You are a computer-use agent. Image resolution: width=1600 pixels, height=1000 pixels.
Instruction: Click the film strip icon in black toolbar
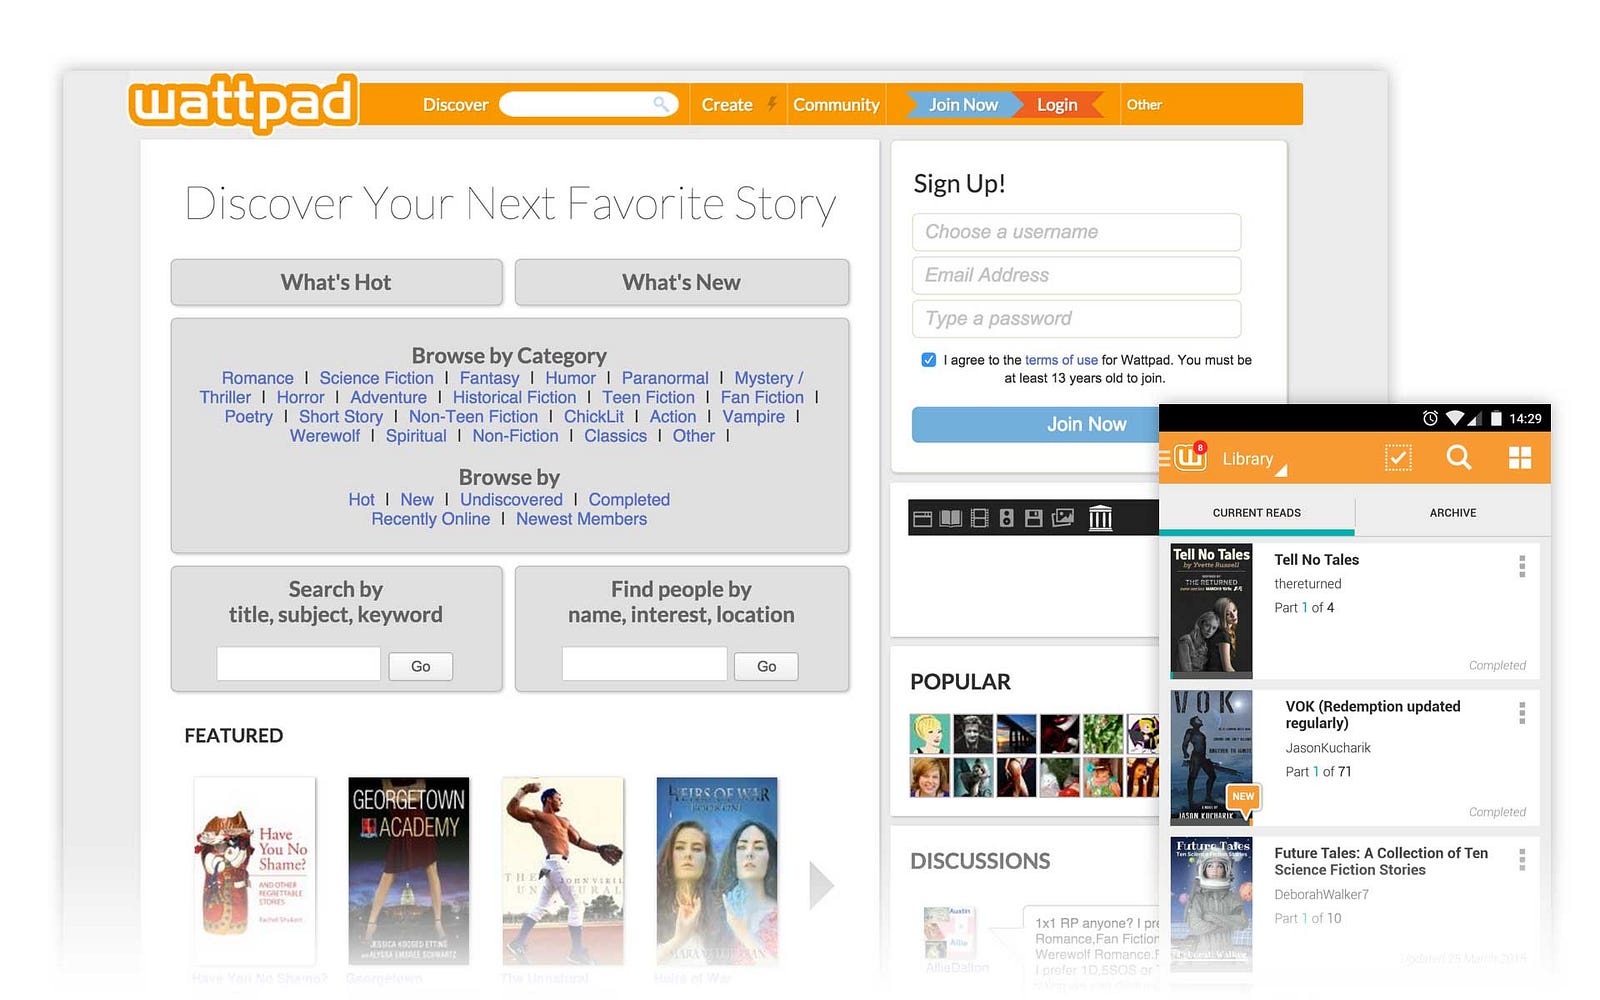980,518
